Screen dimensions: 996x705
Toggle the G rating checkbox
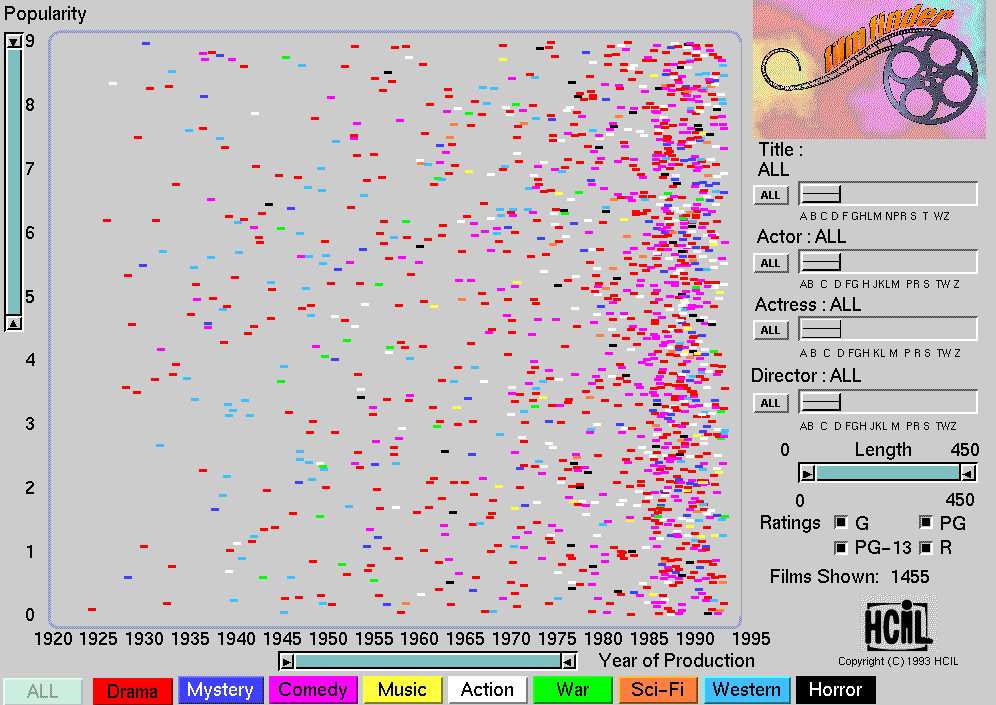(841, 522)
